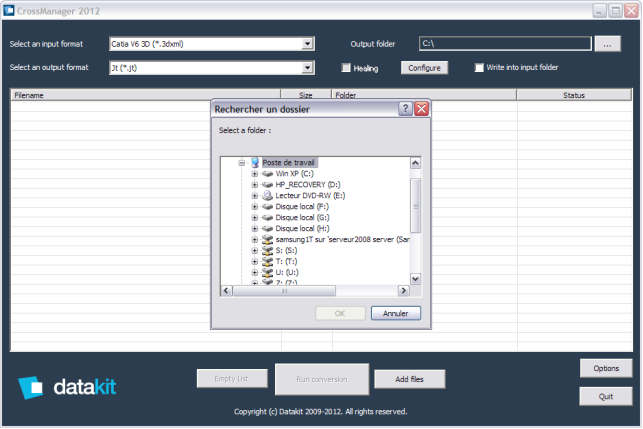The width and height of the screenshot is (643, 429).
Task: Click the folder tree horizontal scrollbar thumb
Action: (x=284, y=291)
